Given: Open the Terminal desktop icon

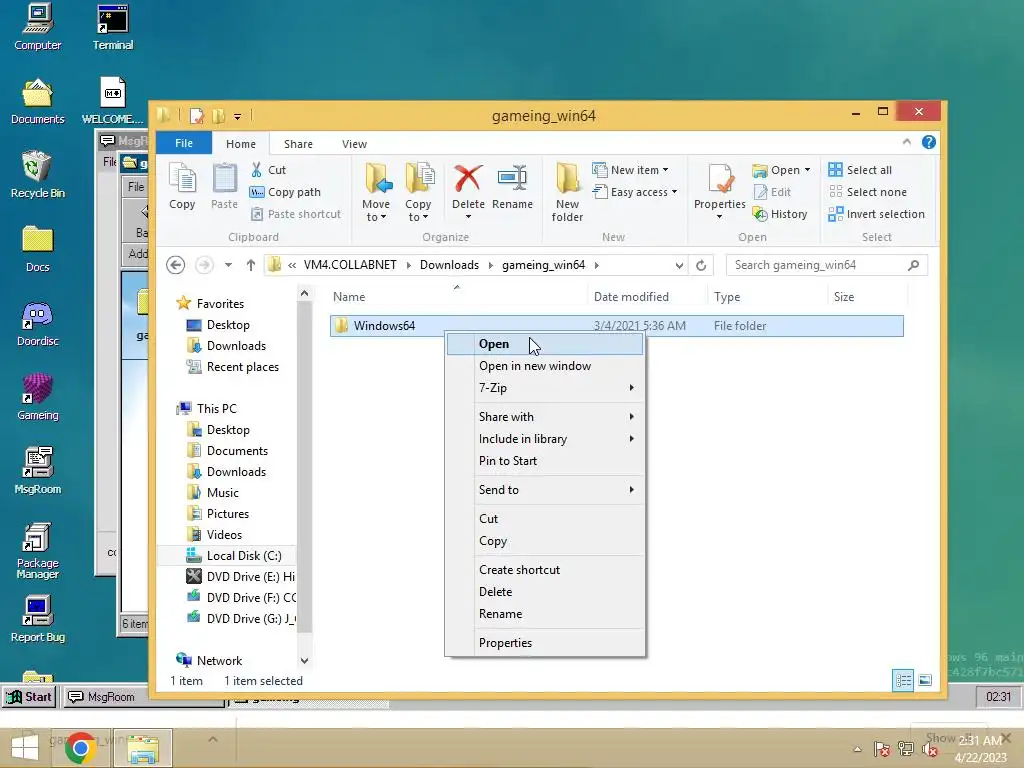Looking at the screenshot, I should click(113, 27).
